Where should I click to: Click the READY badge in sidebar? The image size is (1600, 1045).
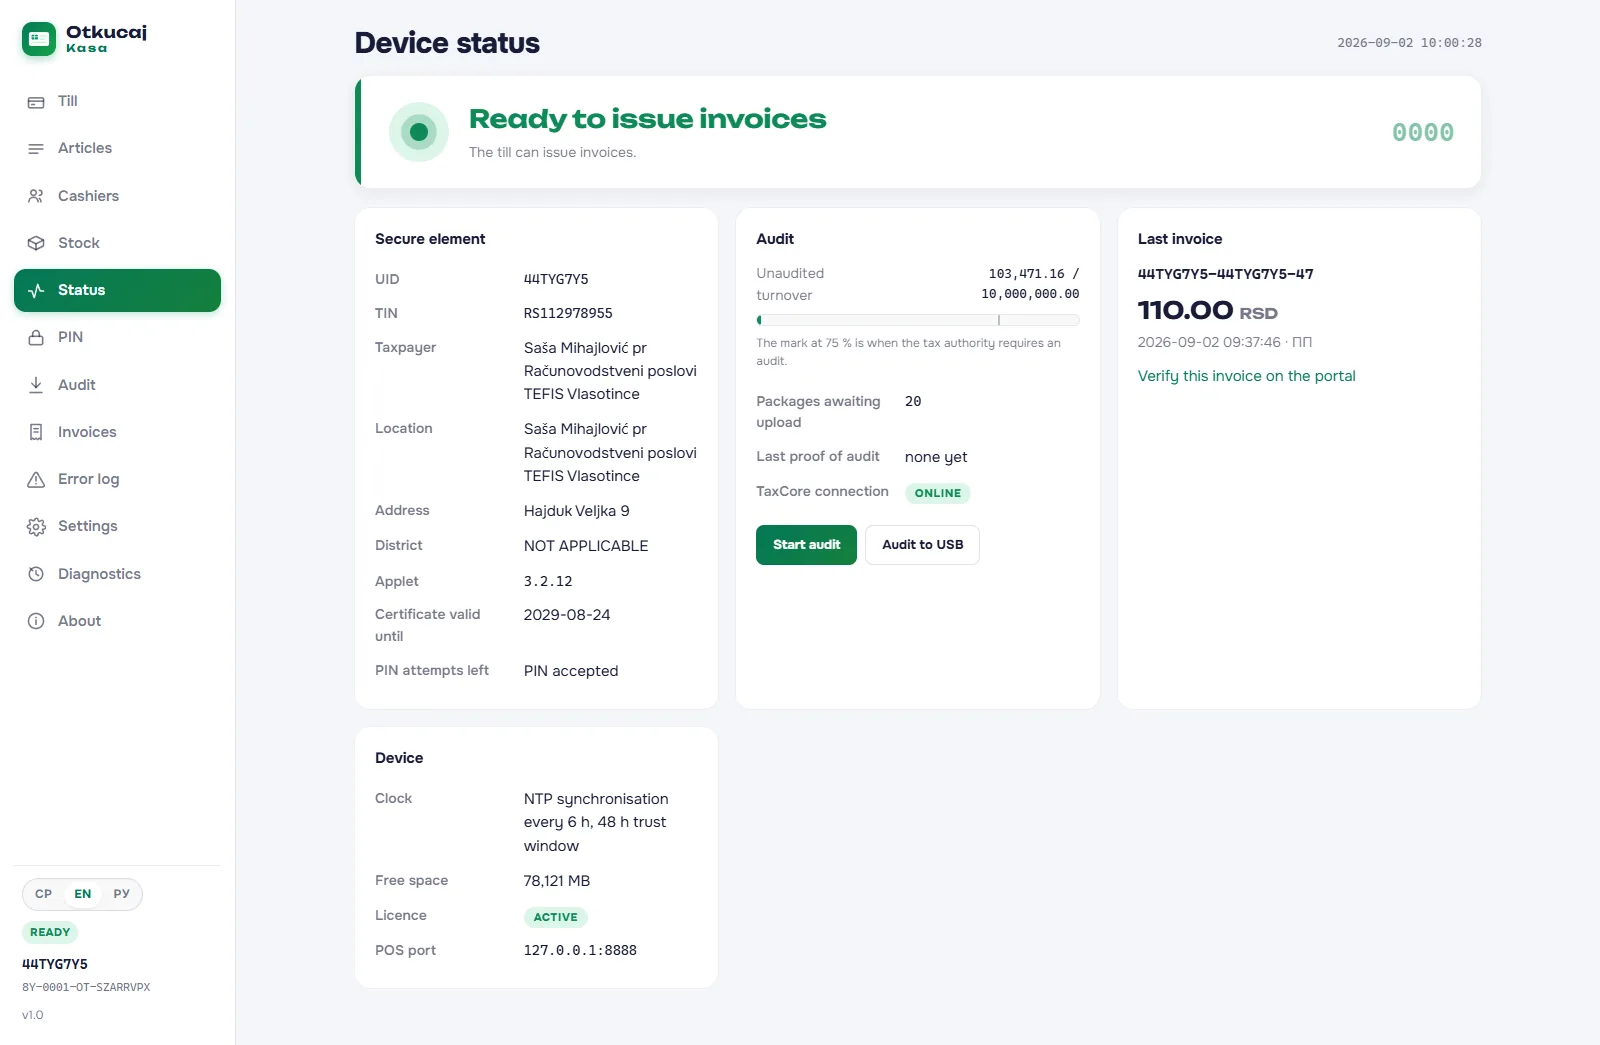(50, 932)
